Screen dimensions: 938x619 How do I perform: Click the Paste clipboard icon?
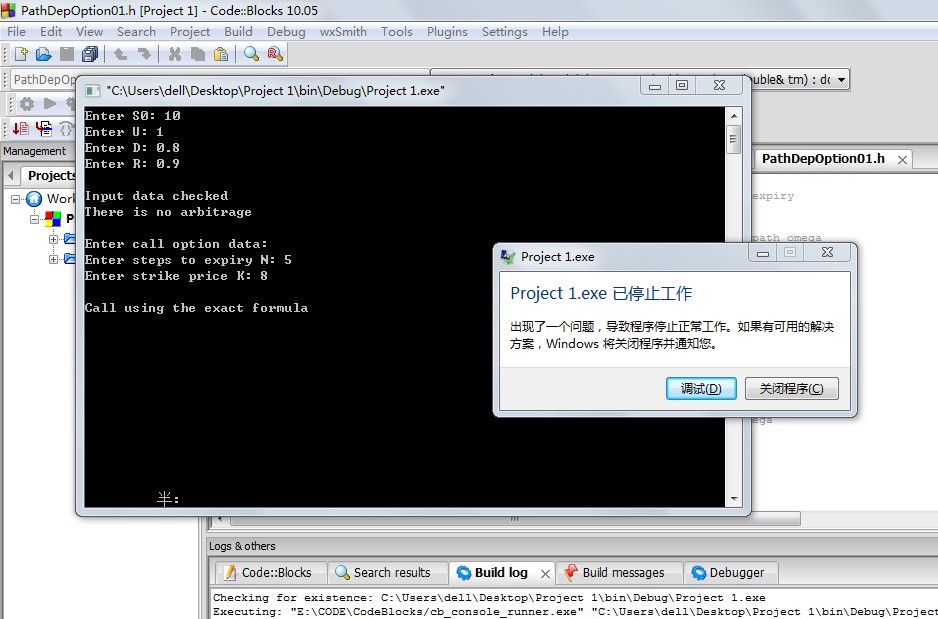pos(221,54)
